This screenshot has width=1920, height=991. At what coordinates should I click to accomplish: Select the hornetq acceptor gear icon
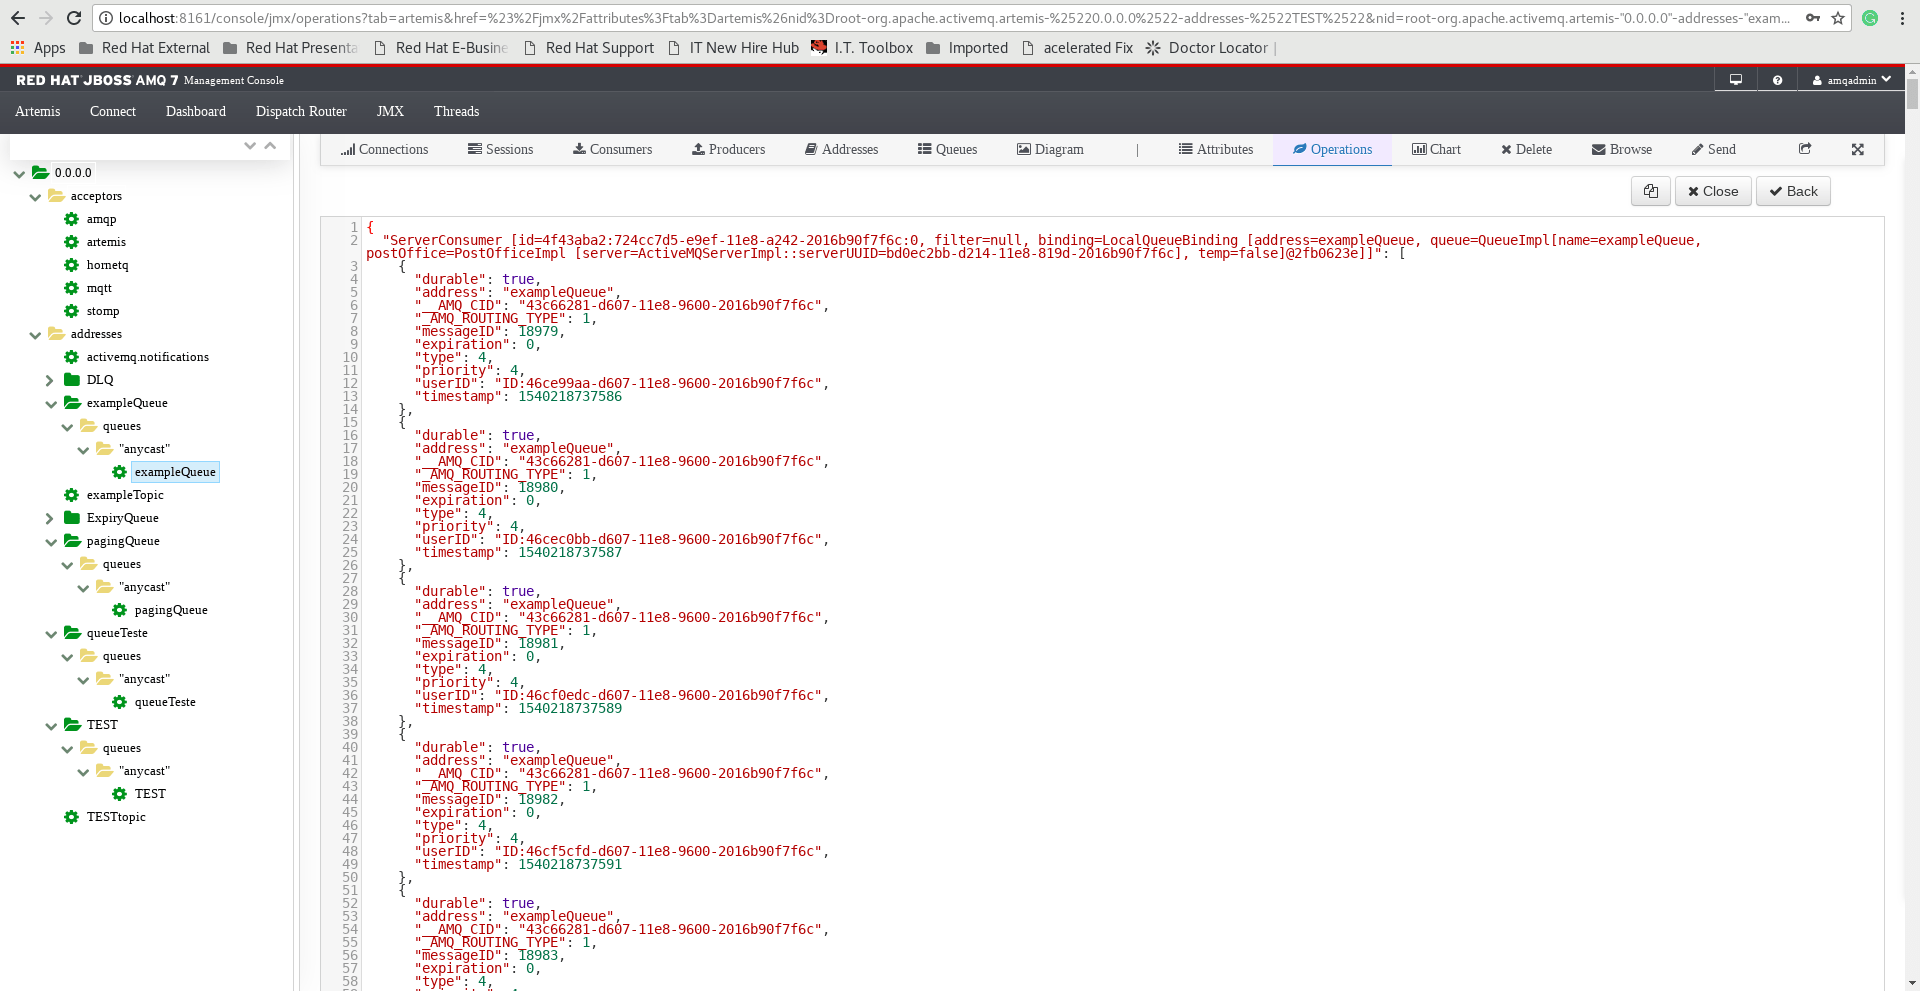(69, 265)
